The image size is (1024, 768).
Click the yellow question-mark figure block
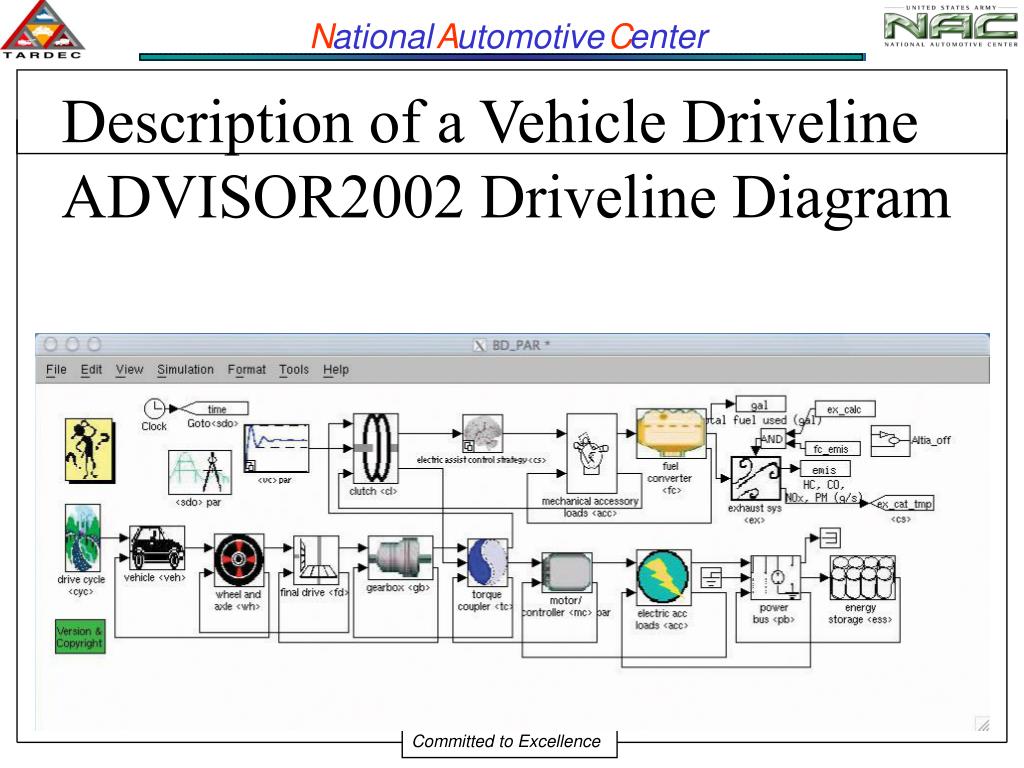(x=89, y=451)
